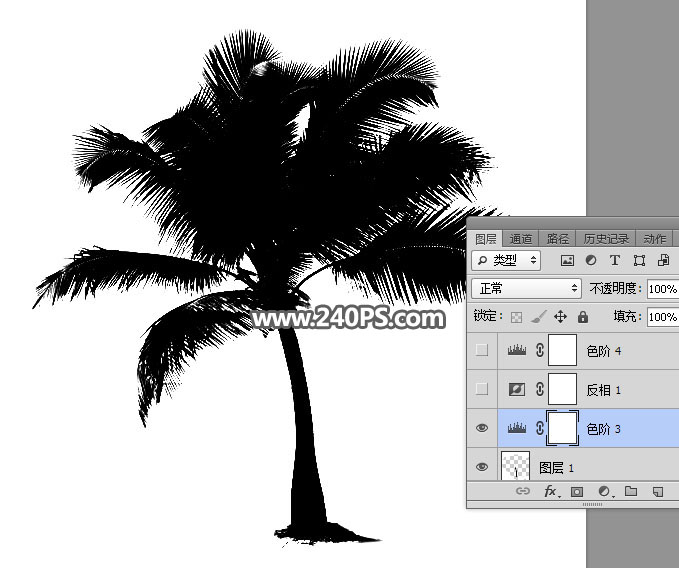Filter layers by pixel image icon
This screenshot has width=679, height=568.
click(x=567, y=260)
